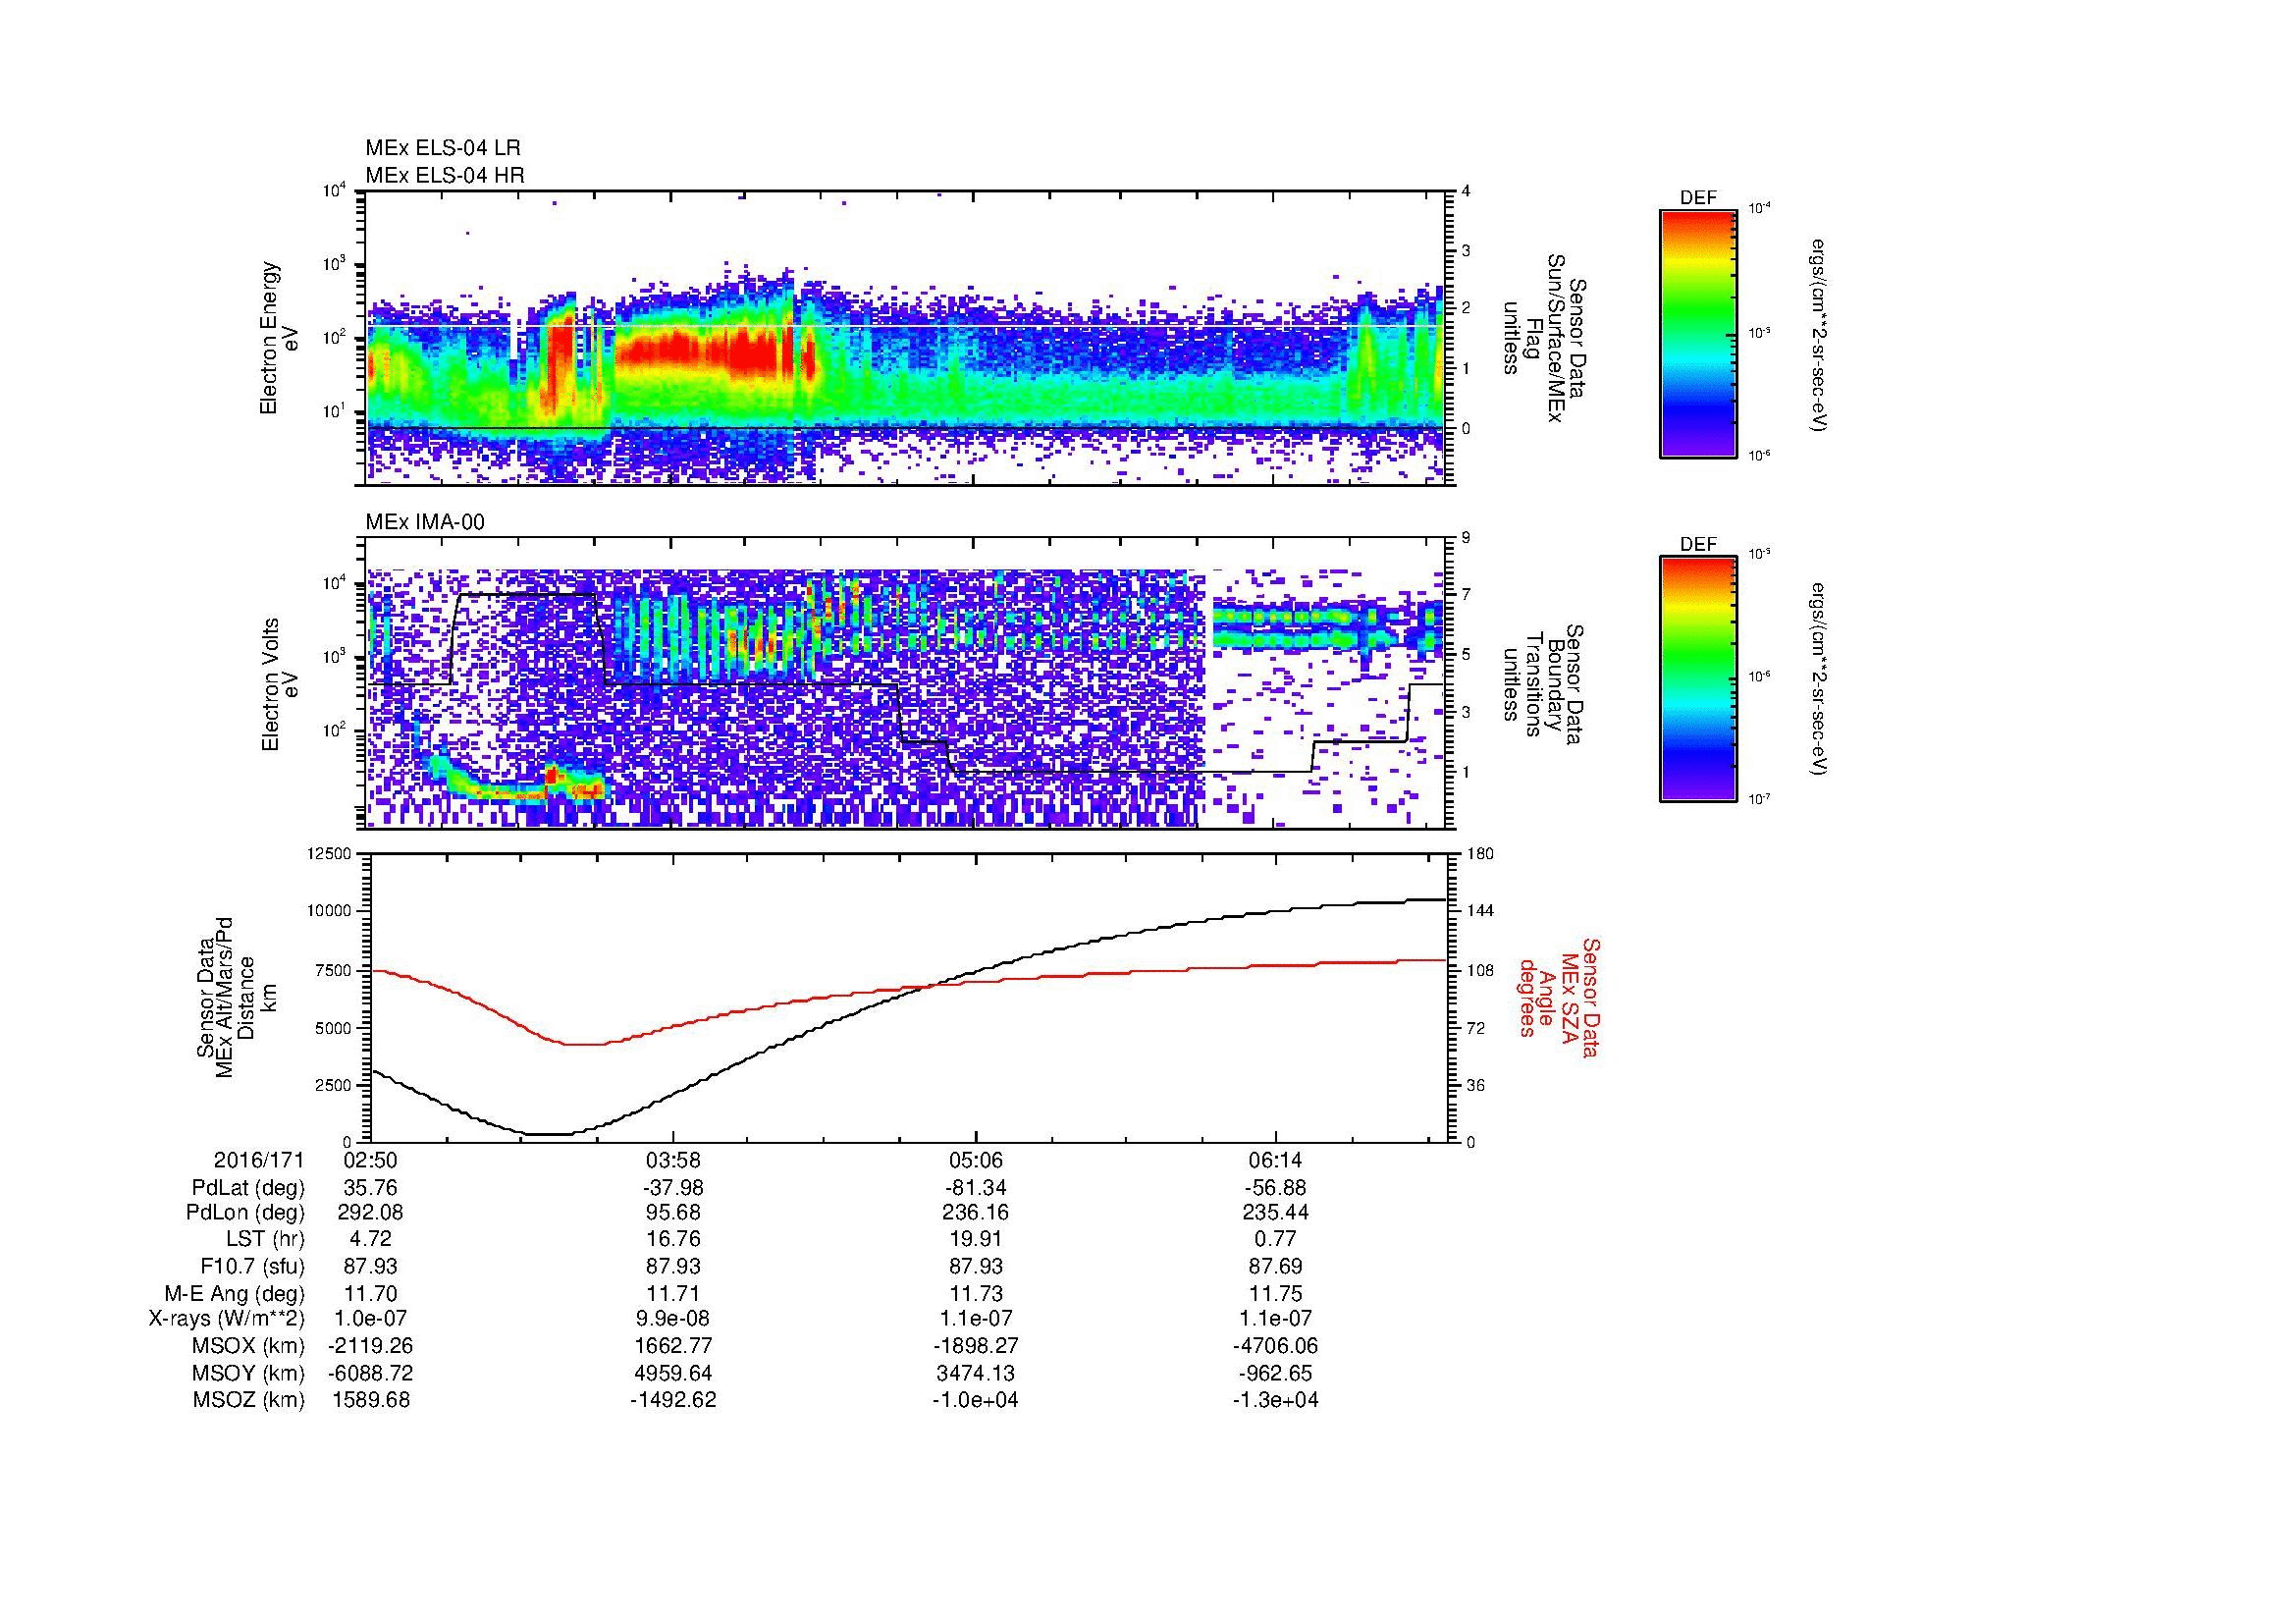The height and width of the screenshot is (1623, 2296).
Task: Click the '12500' altitude axis tick
Action: 331,853
